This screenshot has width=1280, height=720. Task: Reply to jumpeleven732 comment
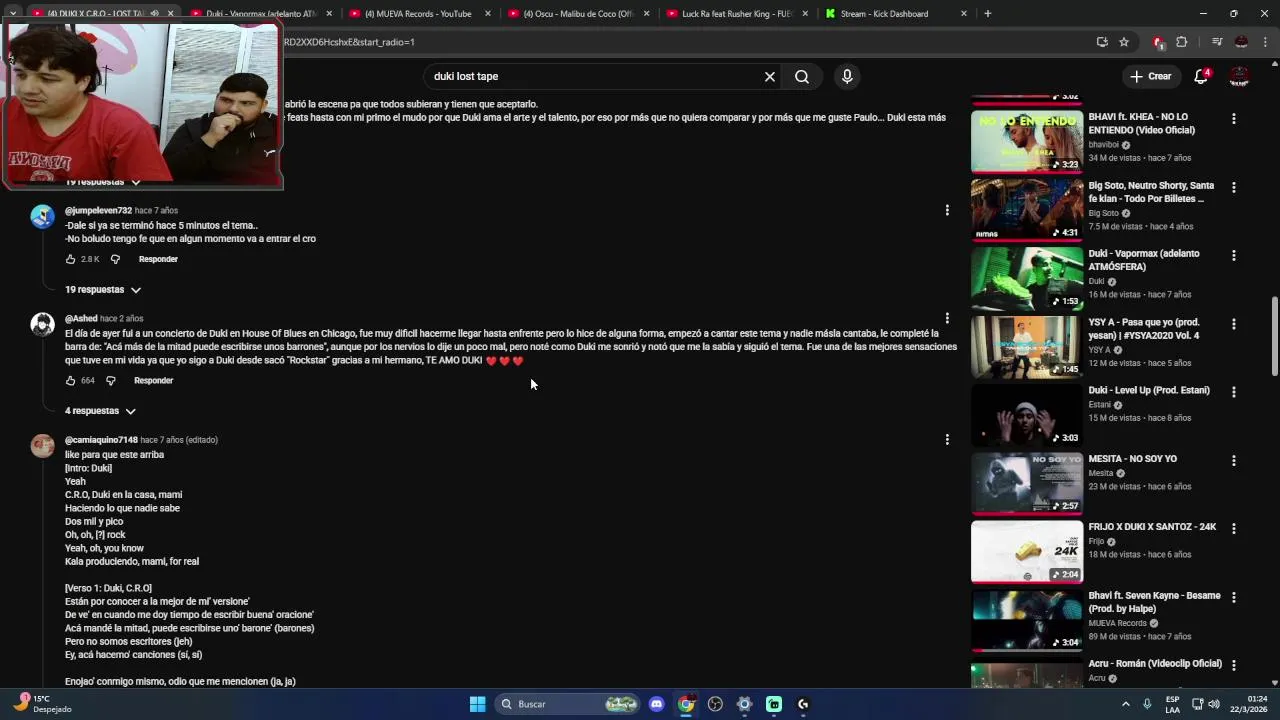point(158,259)
